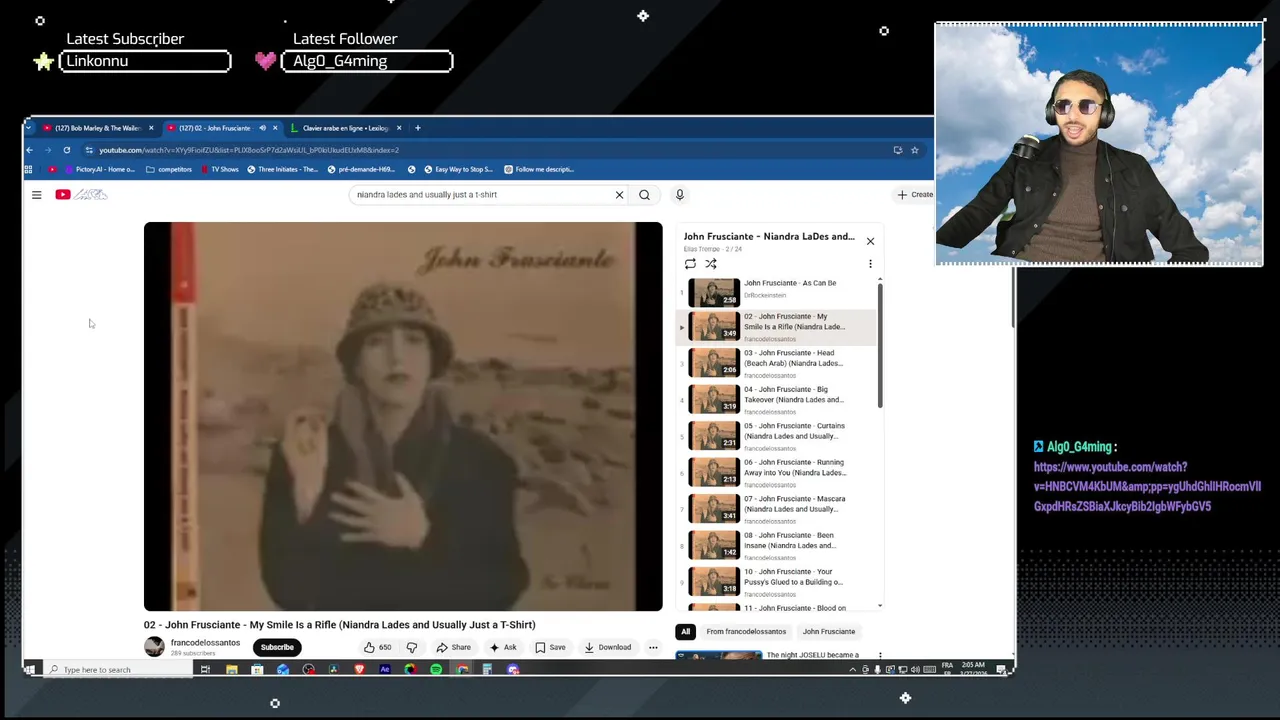Viewport: 1280px width, 720px height.
Task: Like the video showing 650 likes
Action: click(378, 647)
